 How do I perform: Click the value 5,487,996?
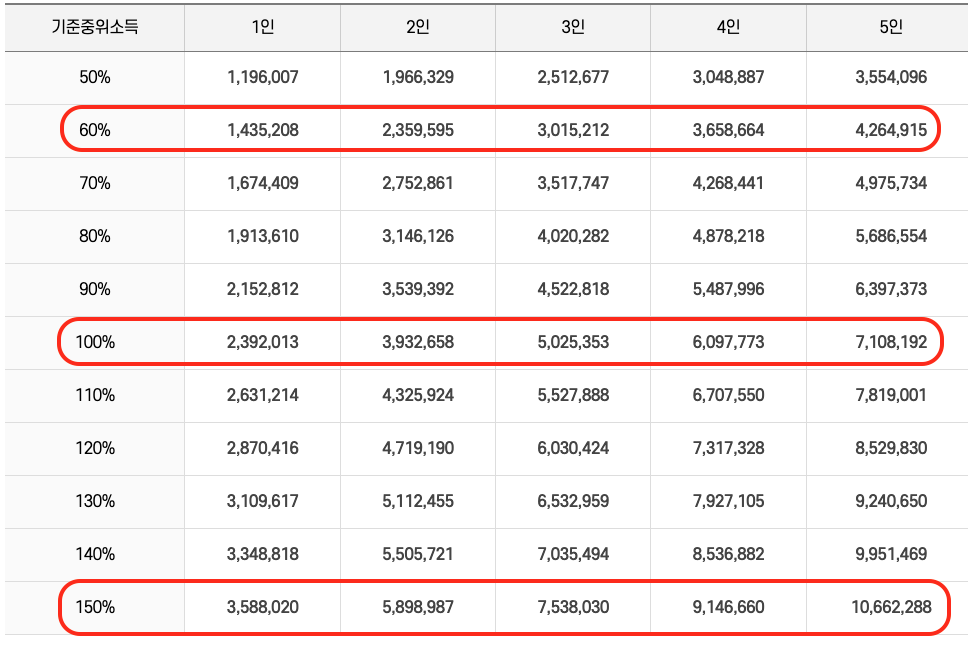pos(728,289)
